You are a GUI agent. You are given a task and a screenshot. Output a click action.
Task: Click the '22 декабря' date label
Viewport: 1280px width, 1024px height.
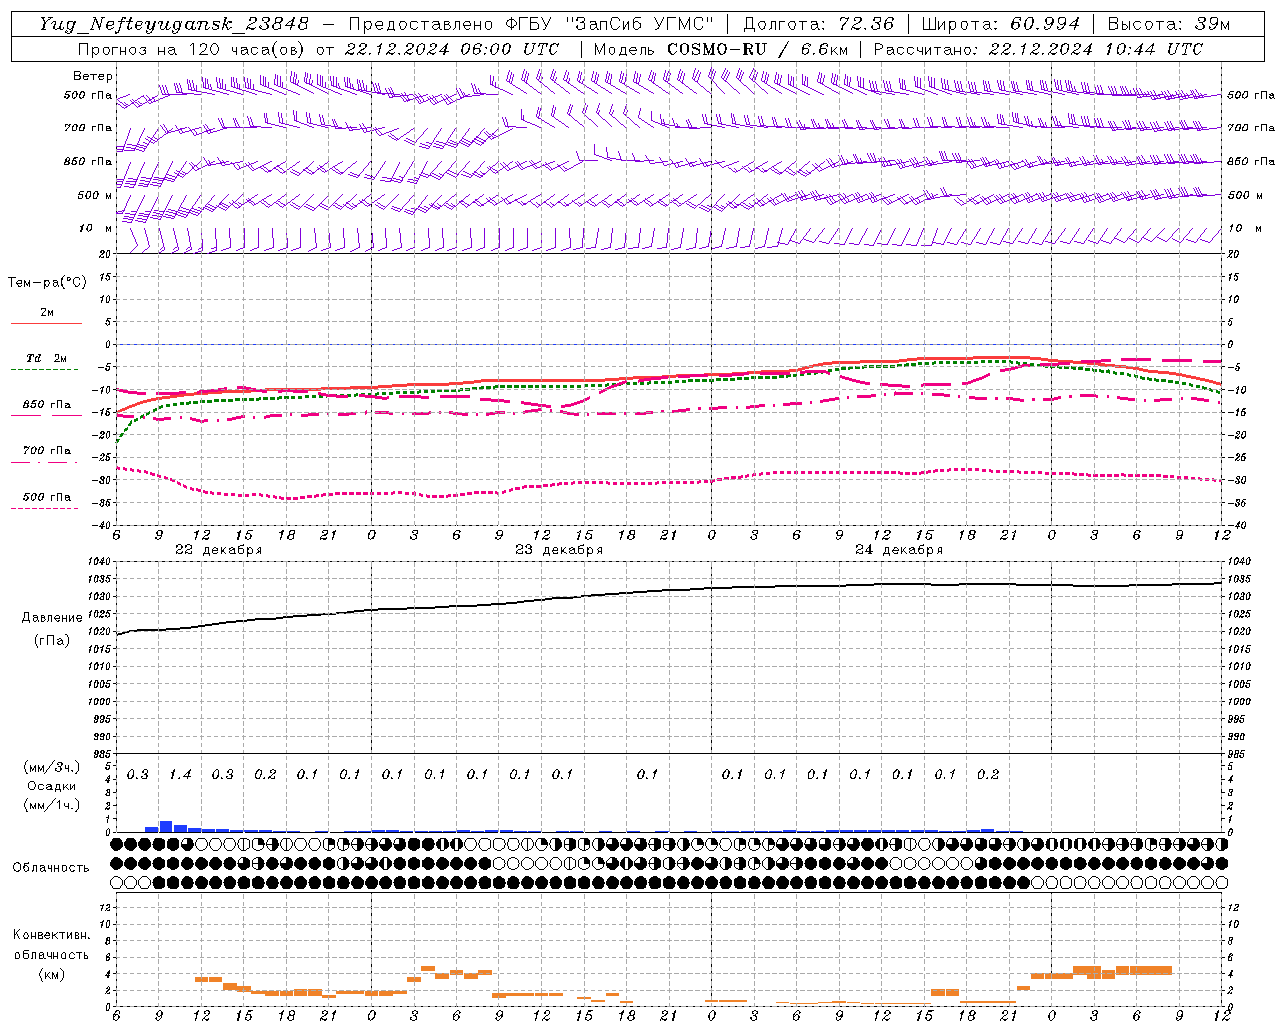219,550
